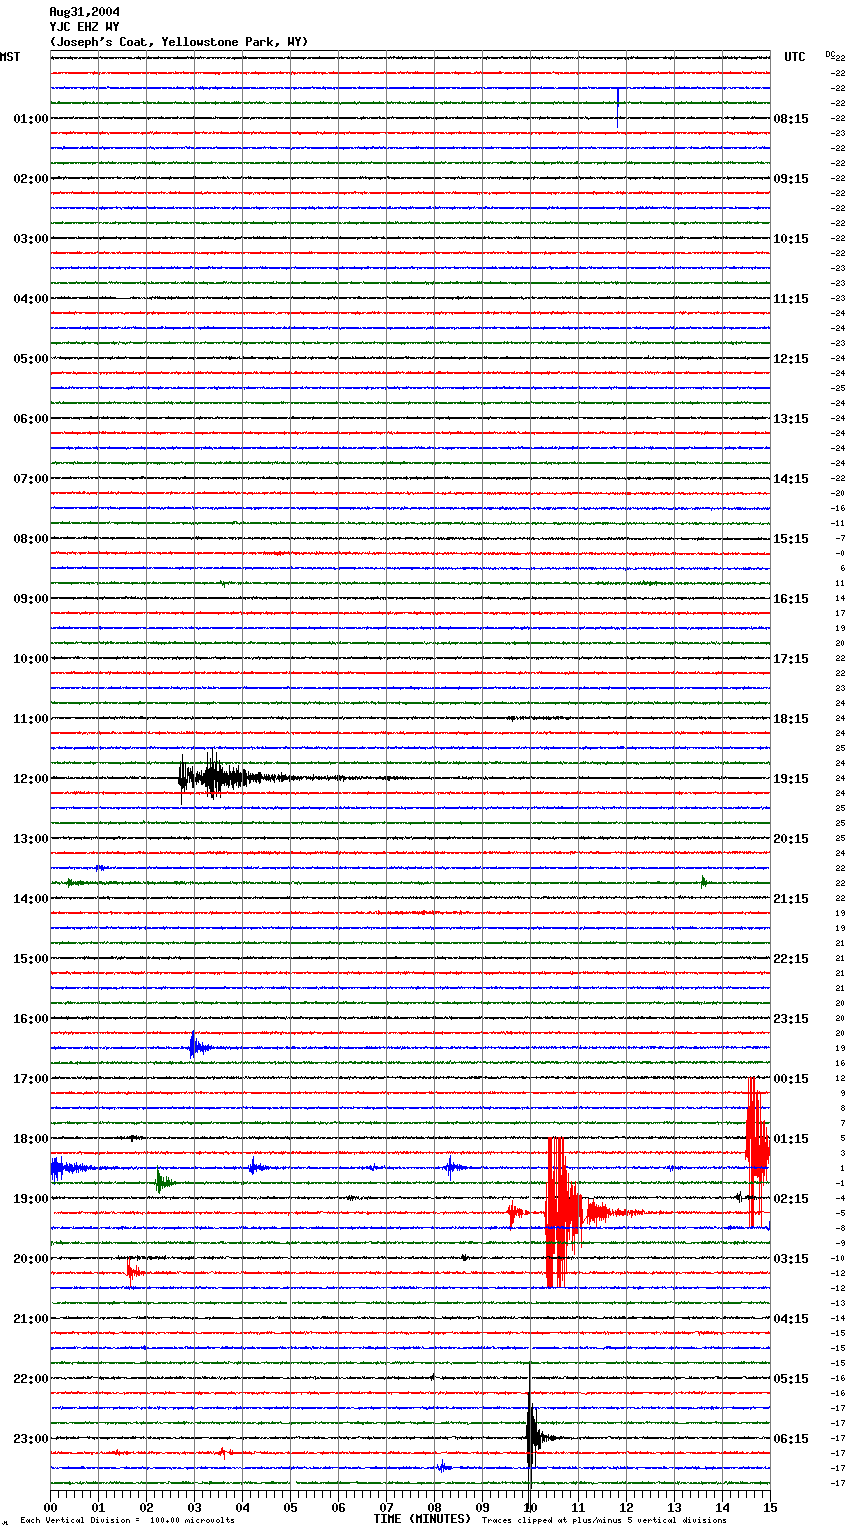850x1534 pixels.
Task: Click the 06:15 UTC time label
Action: (x=791, y=1438)
